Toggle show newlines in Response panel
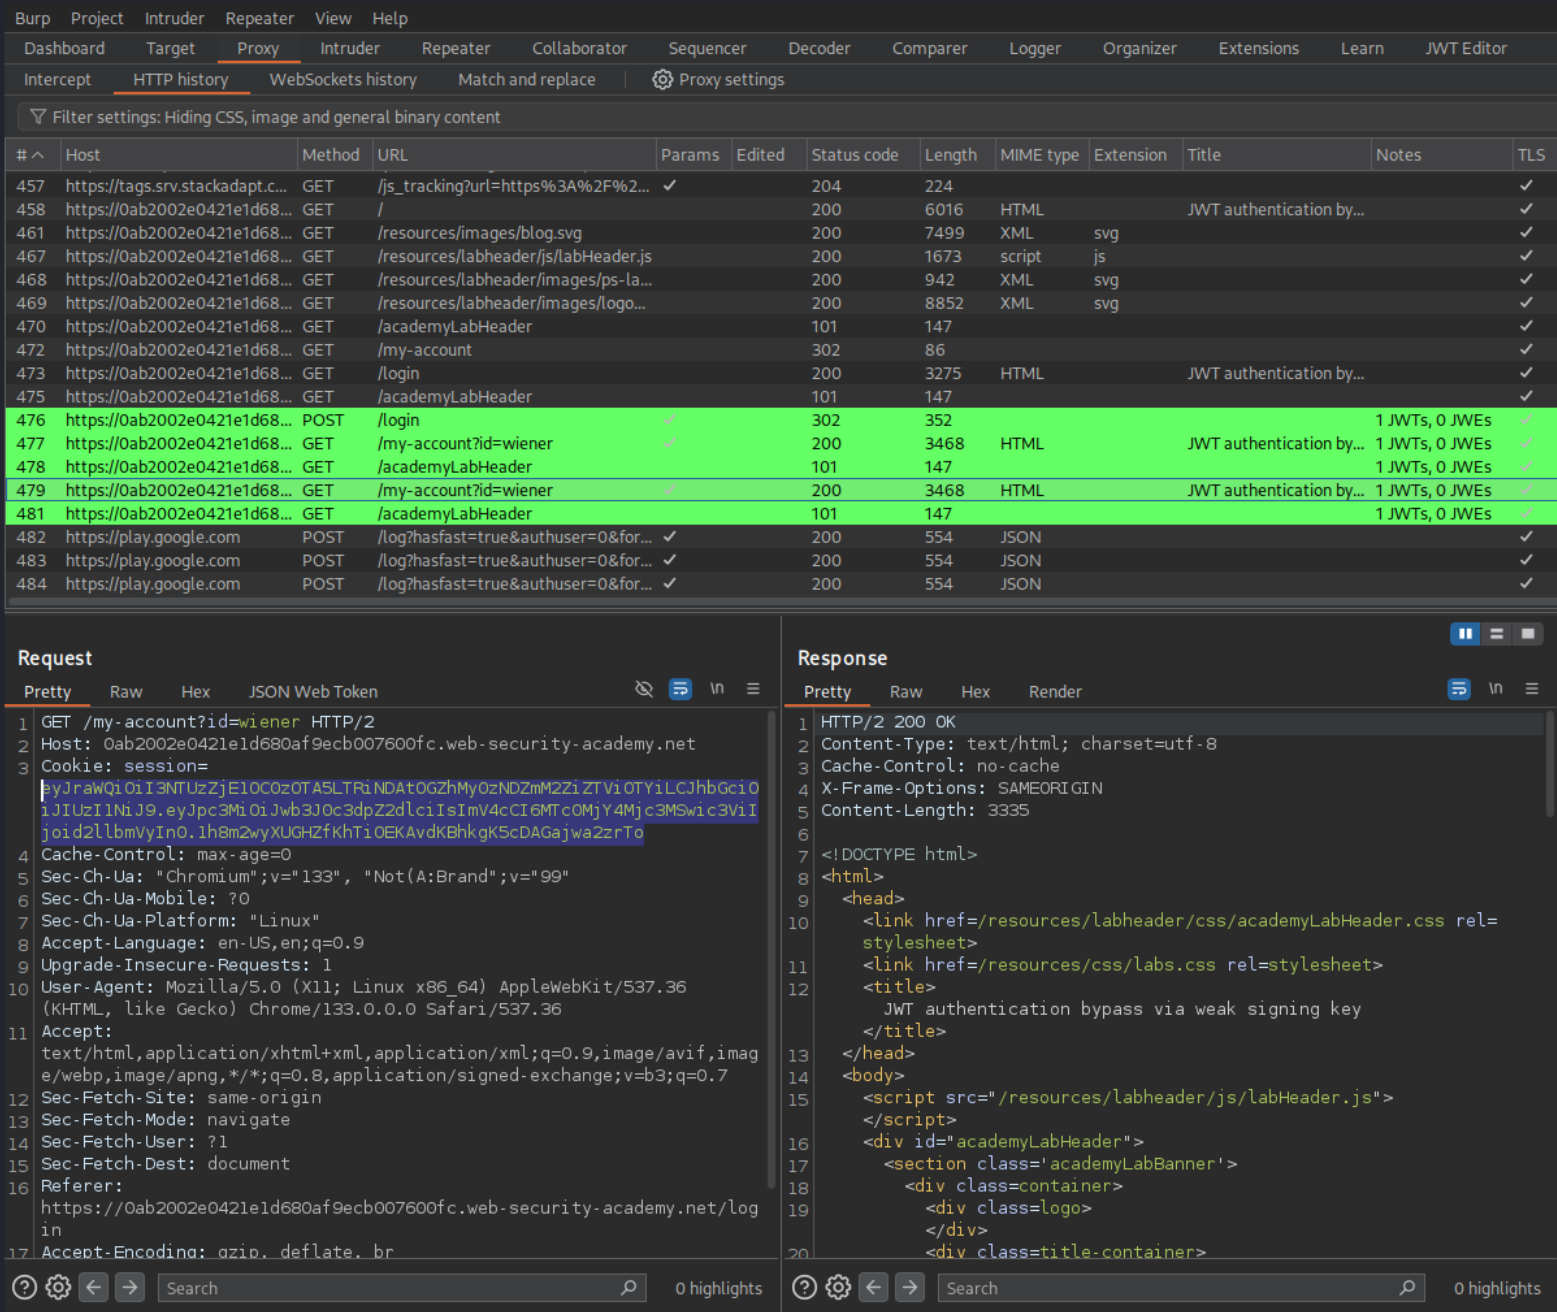This screenshot has width=1557, height=1312. coord(1495,689)
